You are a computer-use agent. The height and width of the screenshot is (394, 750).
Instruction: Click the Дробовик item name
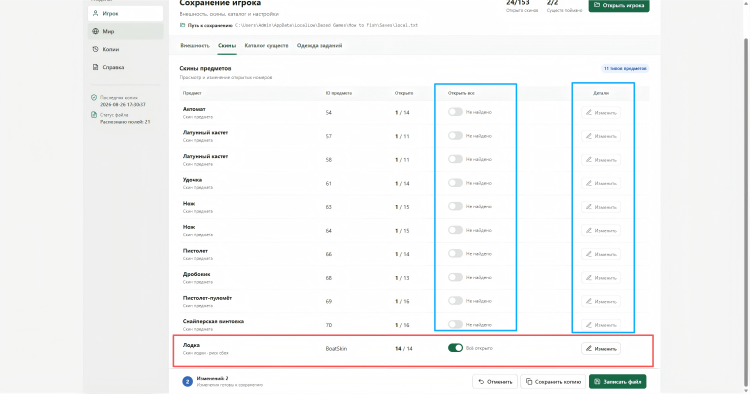point(196,274)
